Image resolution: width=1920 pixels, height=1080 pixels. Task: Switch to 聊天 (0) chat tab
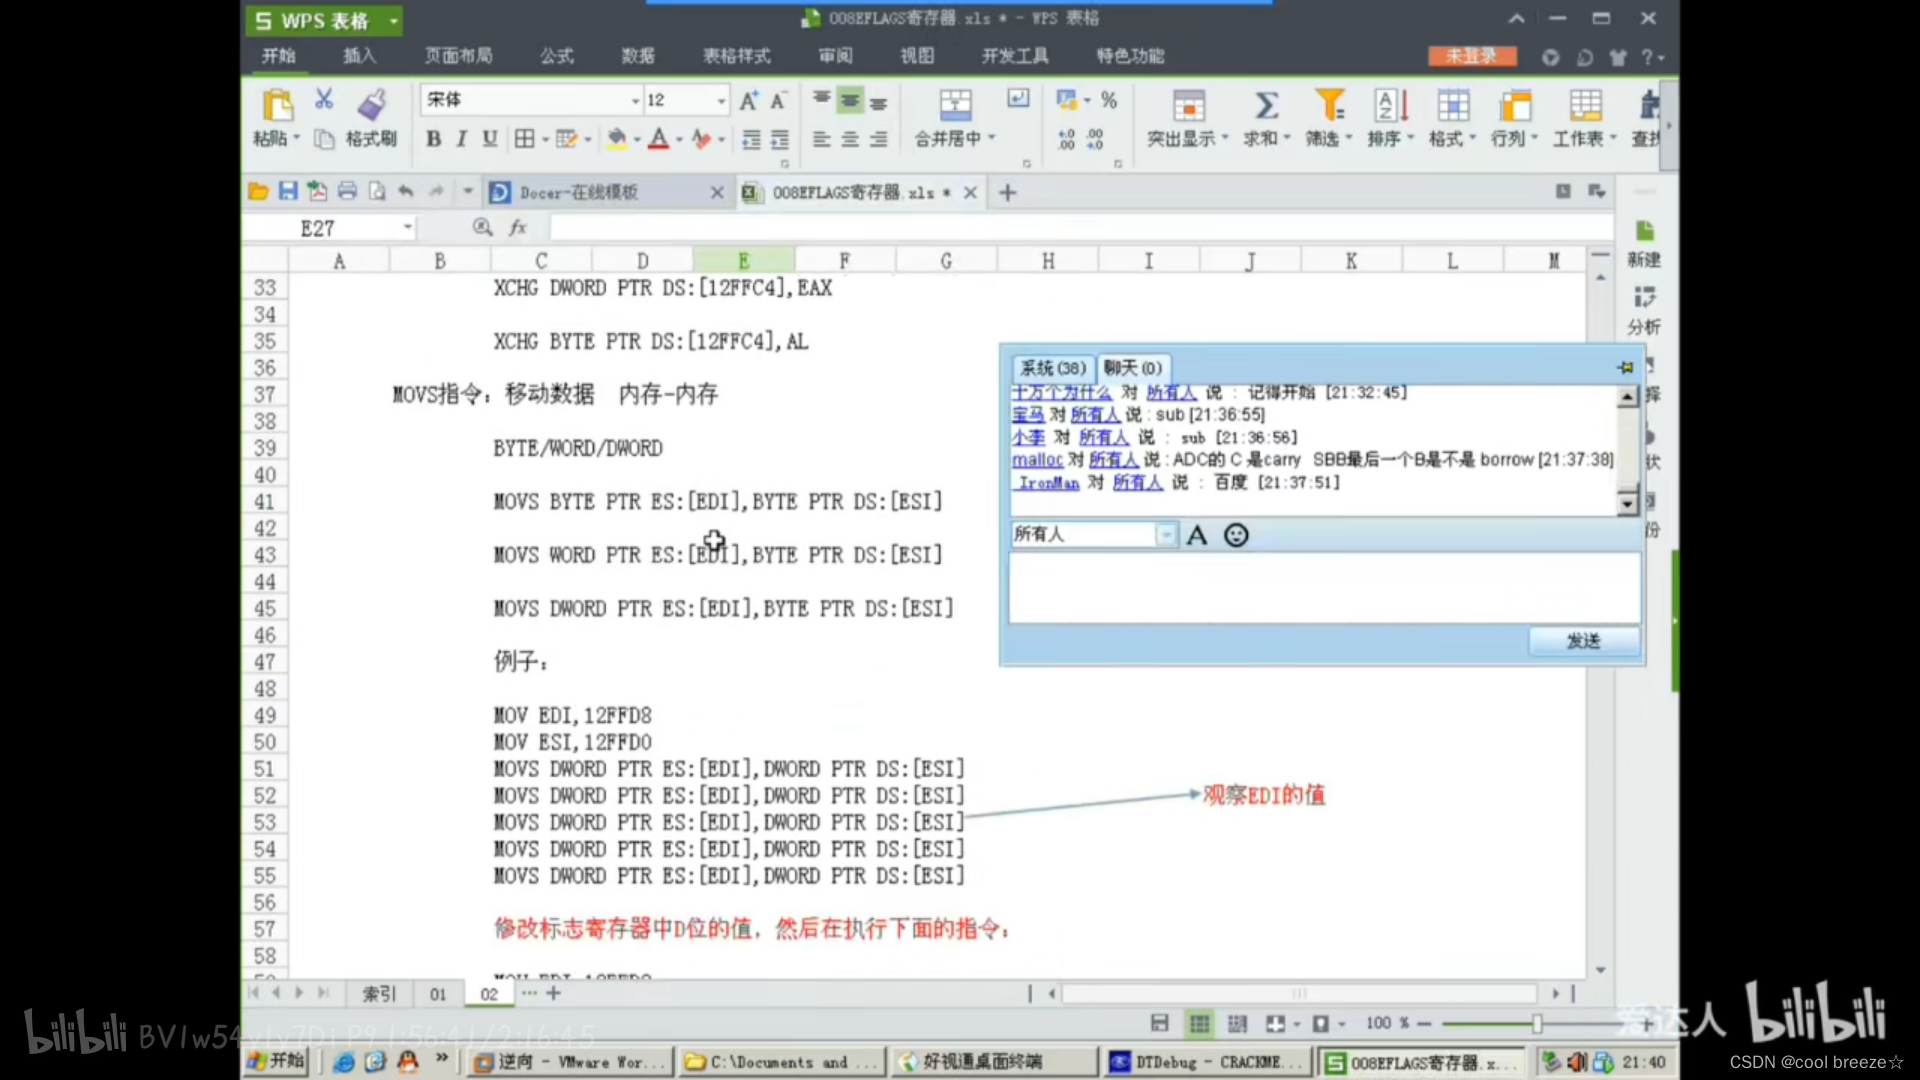[1133, 368]
